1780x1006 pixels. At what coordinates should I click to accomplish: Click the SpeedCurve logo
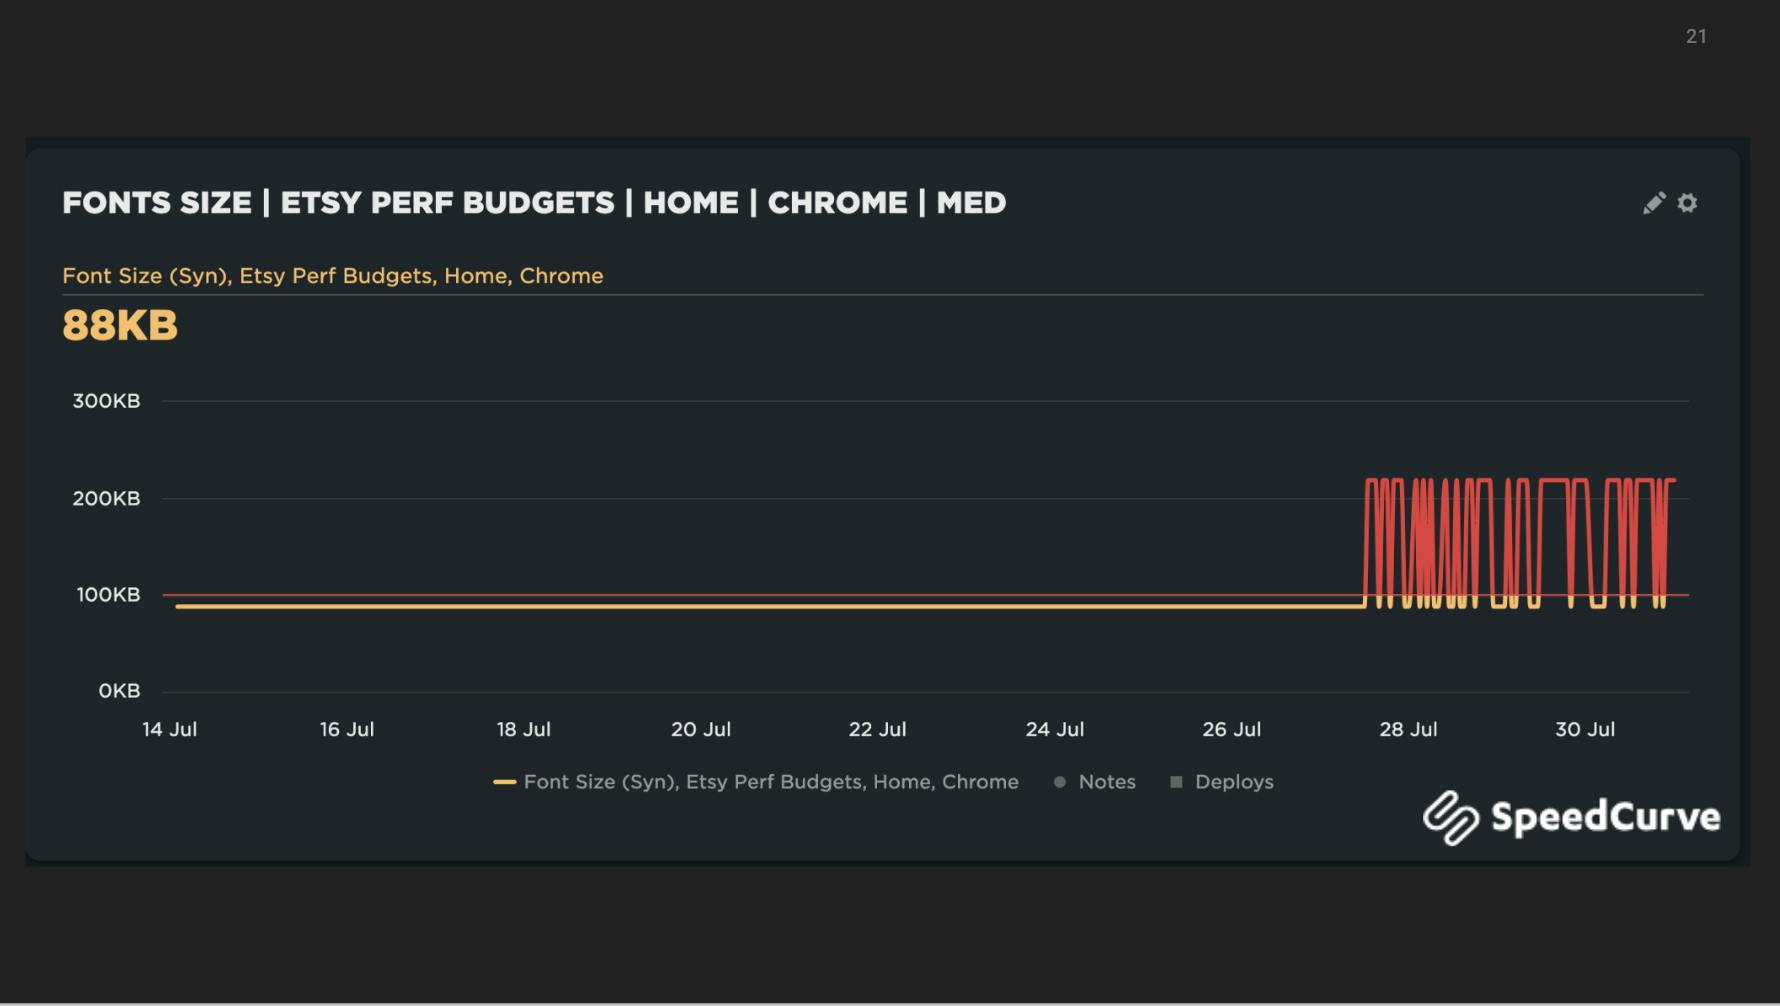(x=1570, y=816)
